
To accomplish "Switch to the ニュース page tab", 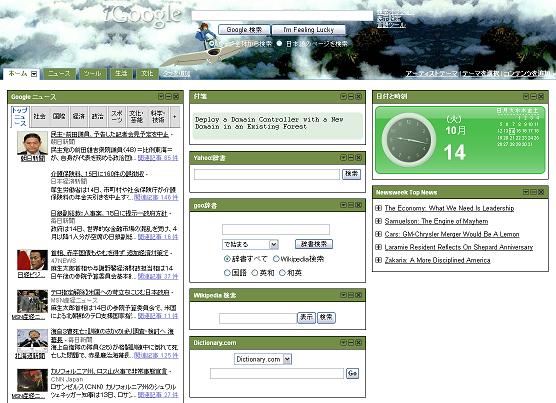I will tap(59, 74).
